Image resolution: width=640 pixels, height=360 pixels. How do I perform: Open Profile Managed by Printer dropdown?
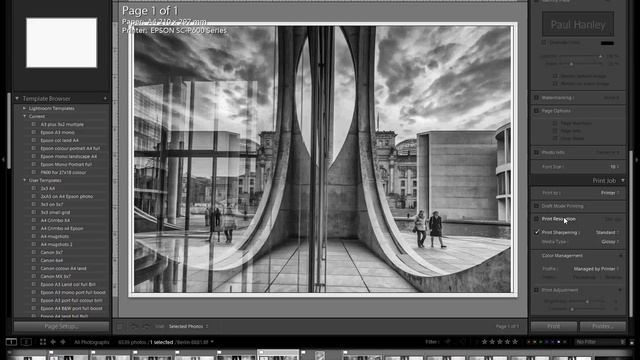(x=596, y=269)
